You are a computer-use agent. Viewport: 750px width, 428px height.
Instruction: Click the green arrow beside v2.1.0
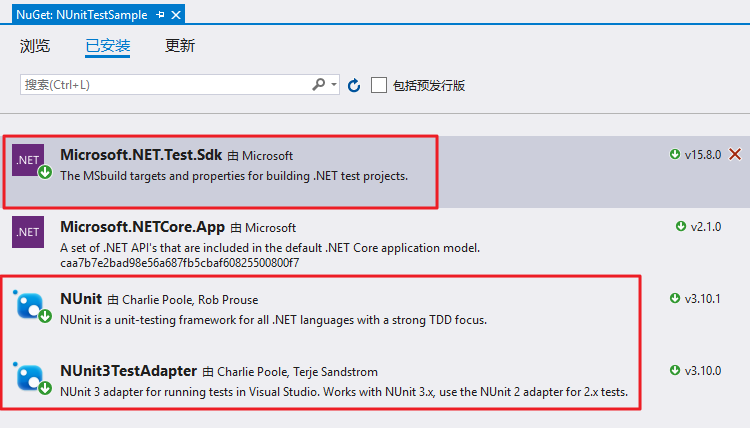(x=681, y=226)
